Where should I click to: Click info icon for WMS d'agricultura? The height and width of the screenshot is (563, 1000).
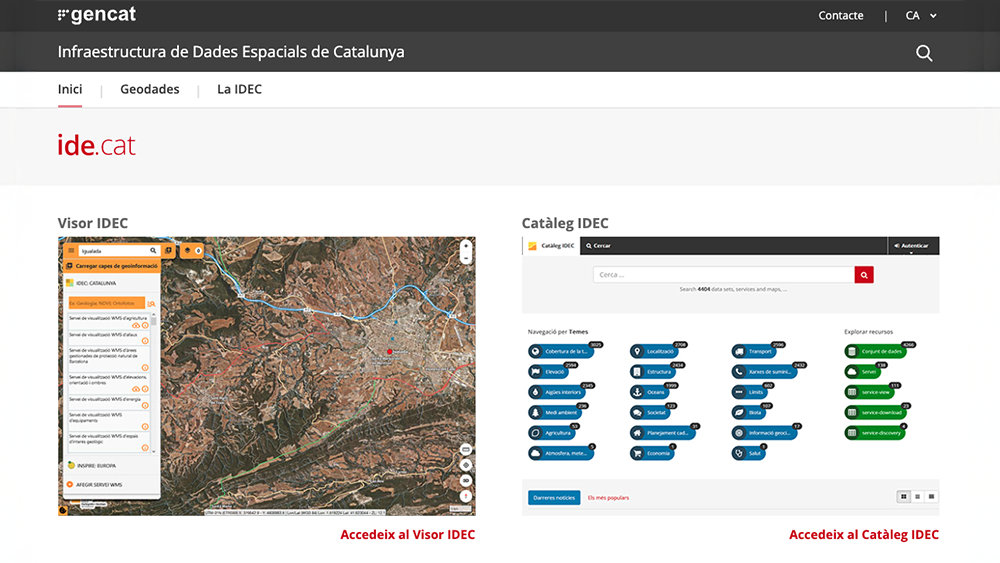pyautogui.click(x=145, y=325)
